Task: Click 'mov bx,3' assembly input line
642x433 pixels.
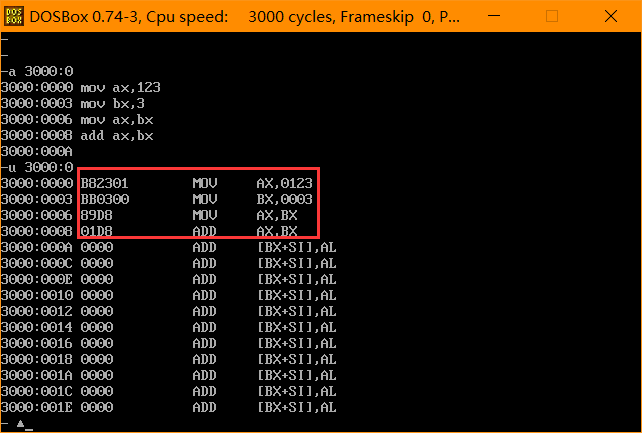Action: (113, 103)
